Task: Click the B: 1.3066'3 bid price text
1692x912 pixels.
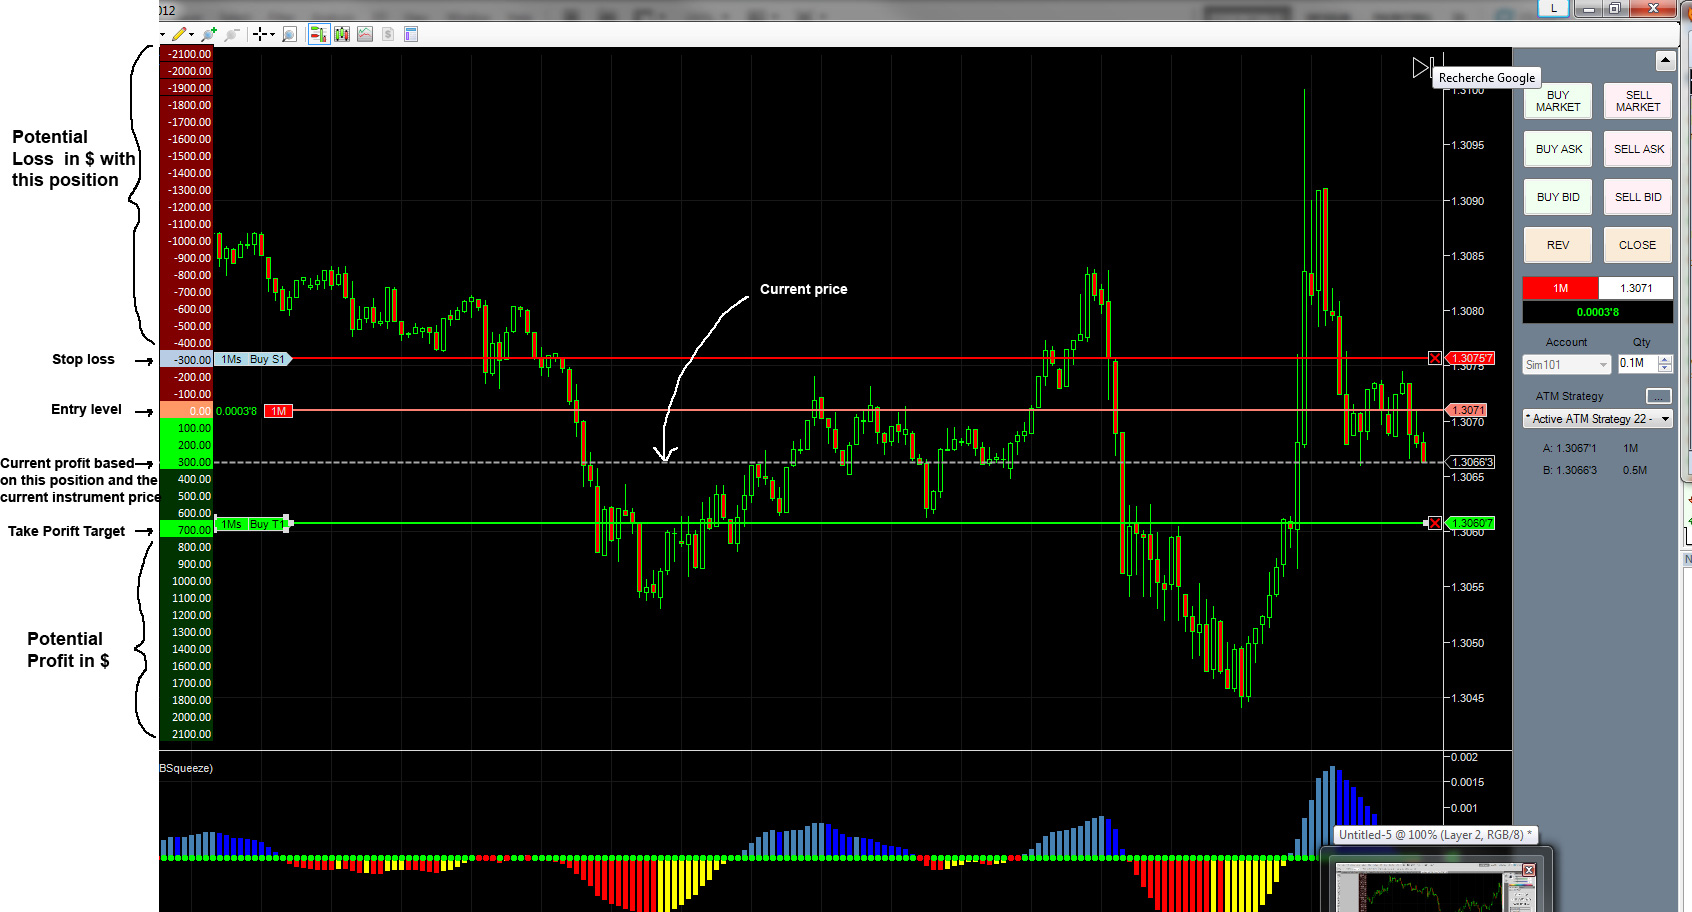Action: tap(1569, 470)
